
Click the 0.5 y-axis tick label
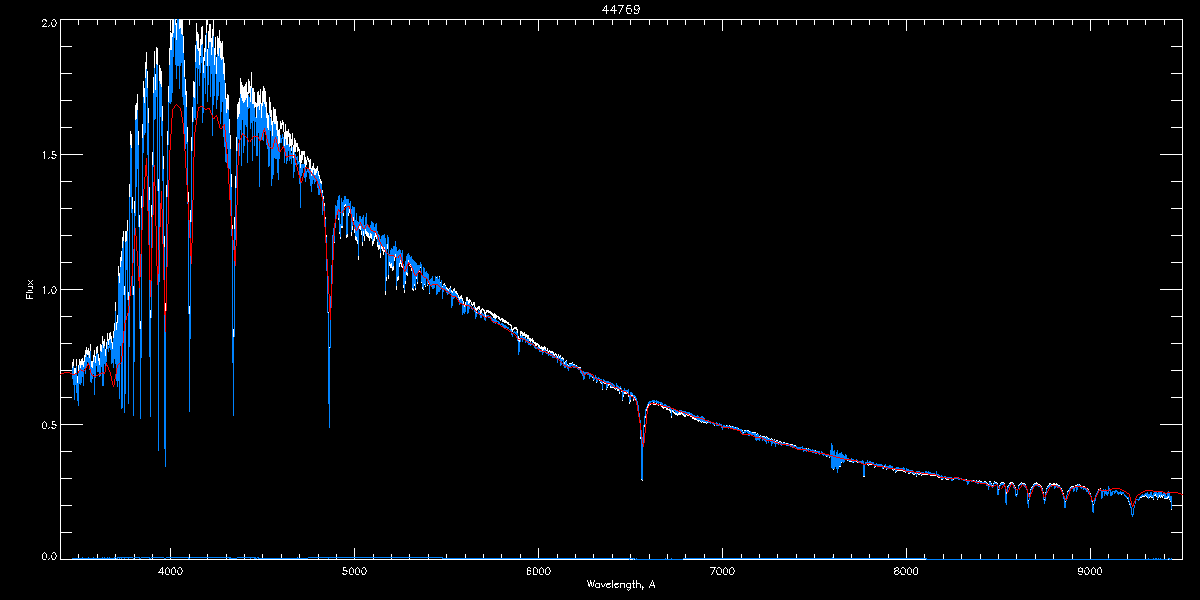[48, 424]
